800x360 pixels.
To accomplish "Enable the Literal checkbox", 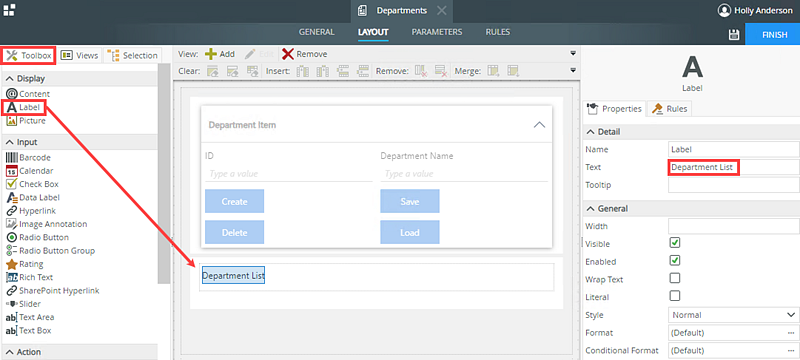I will (x=674, y=296).
